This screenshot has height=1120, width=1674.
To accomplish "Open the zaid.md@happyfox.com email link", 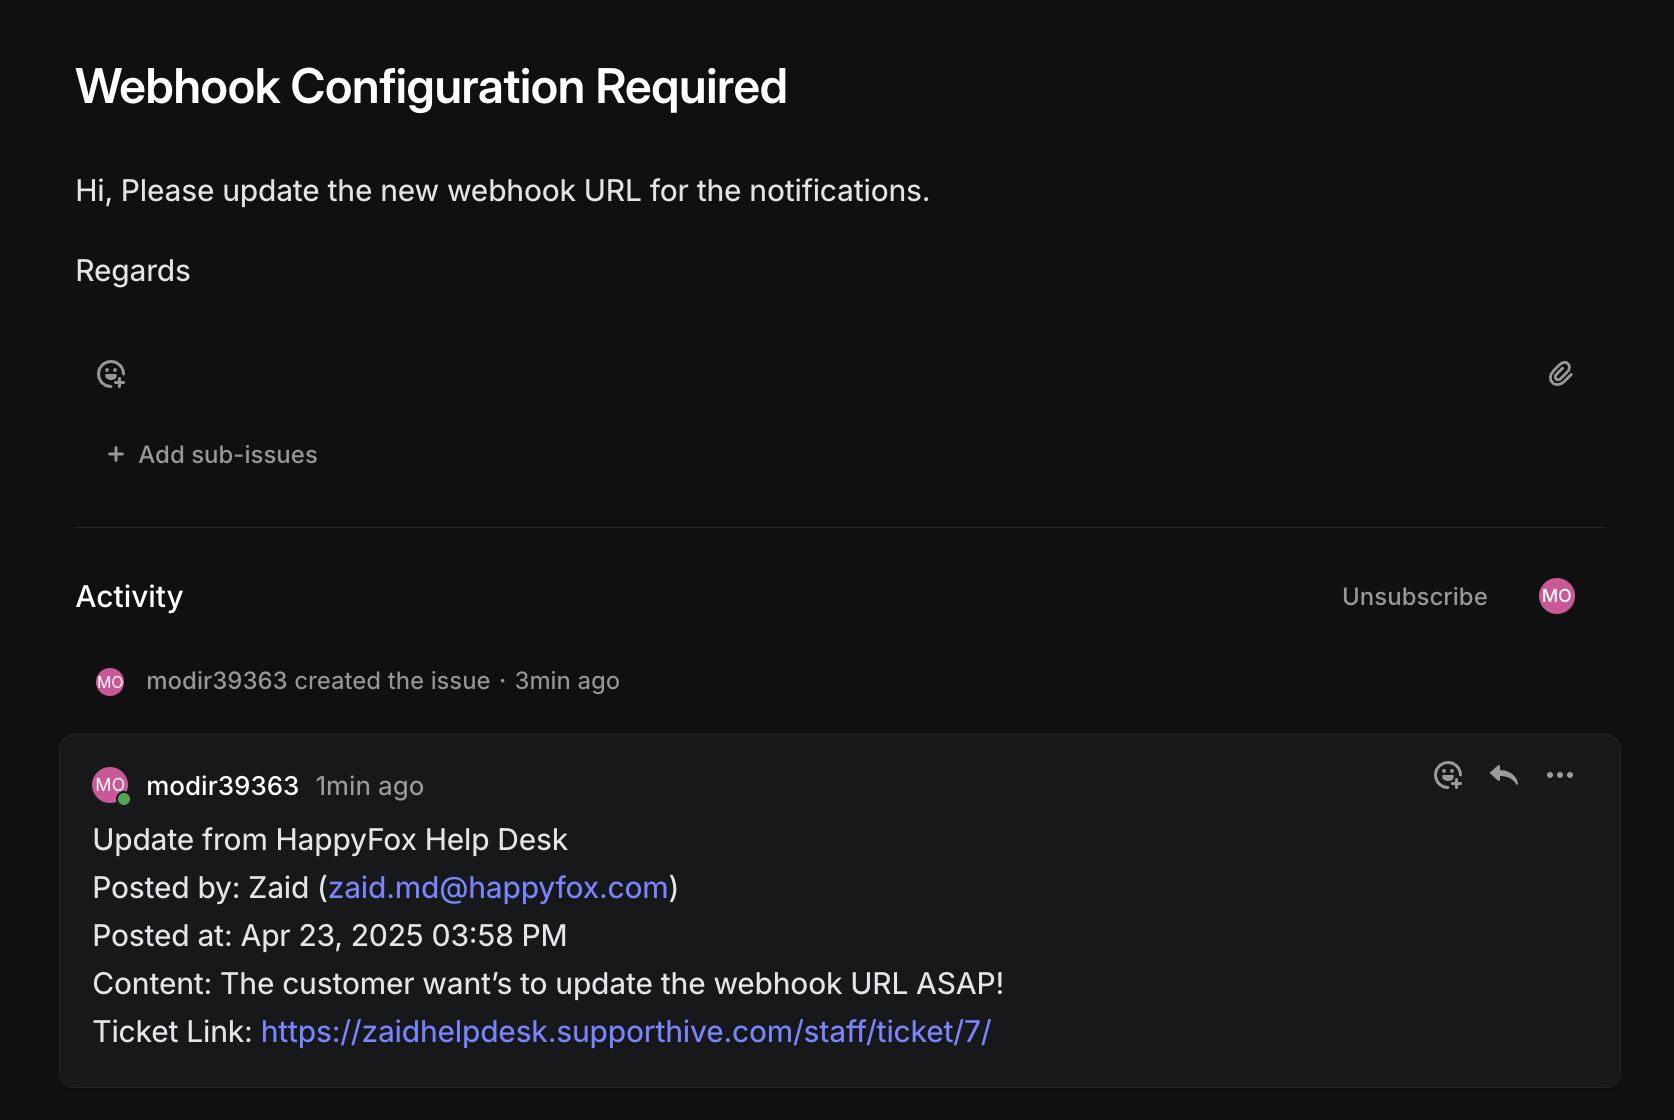I will pos(498,887).
